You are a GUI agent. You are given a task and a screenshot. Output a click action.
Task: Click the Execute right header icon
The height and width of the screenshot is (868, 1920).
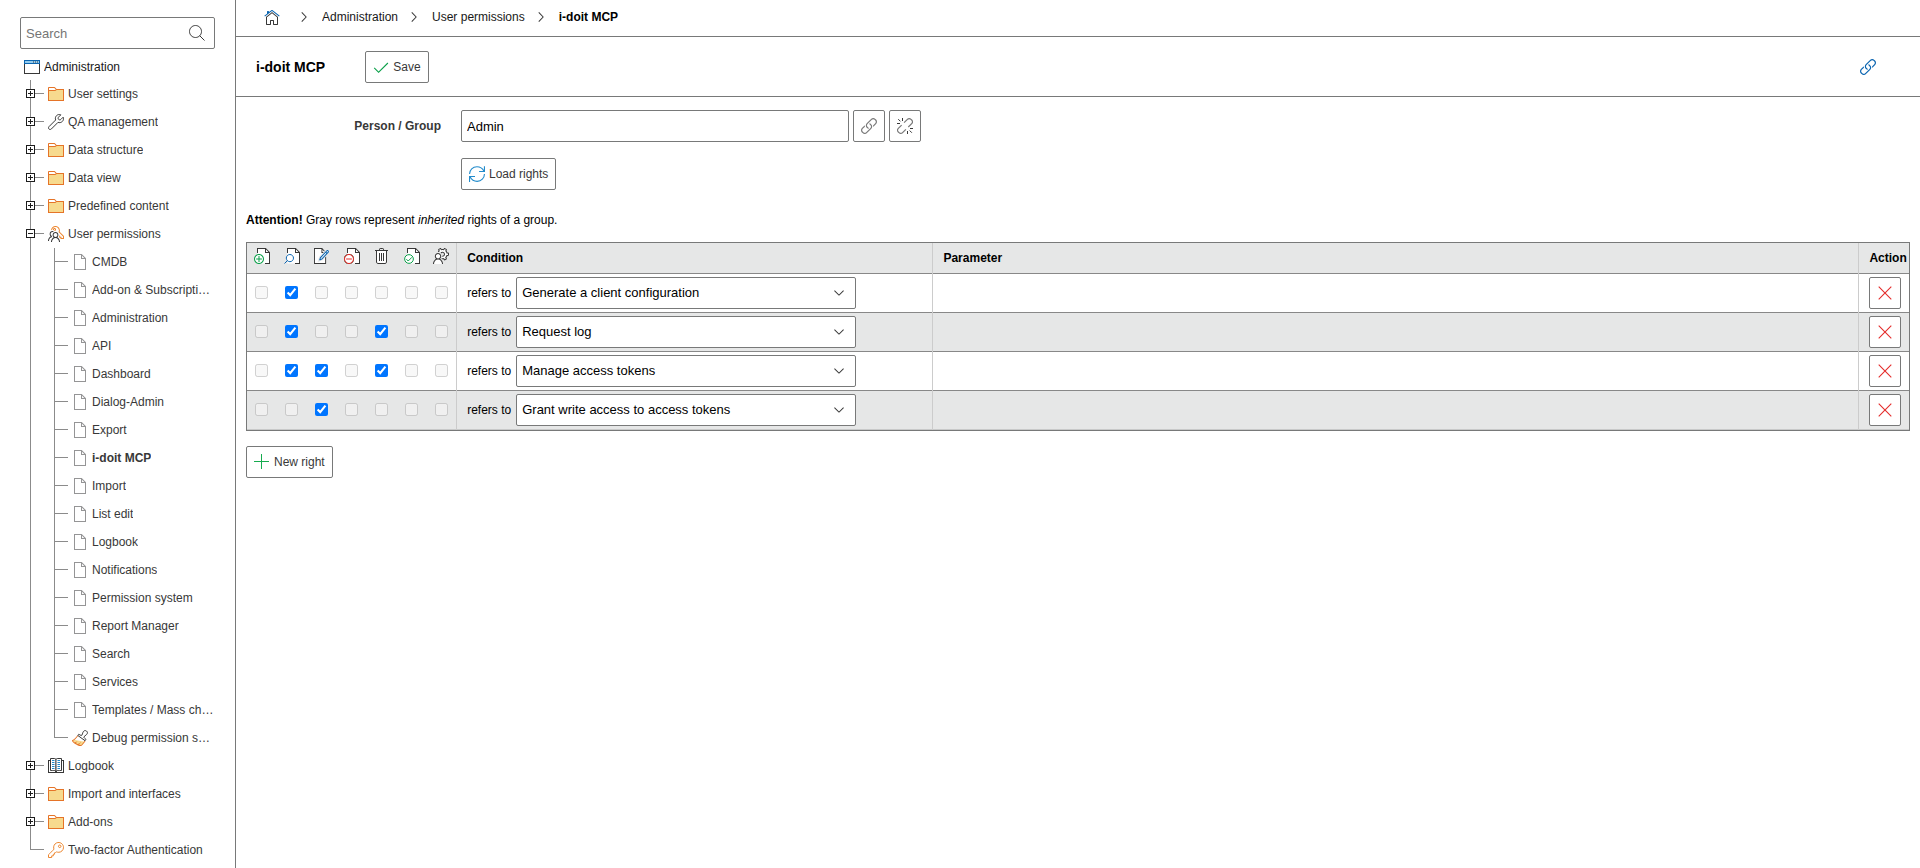tap(412, 257)
